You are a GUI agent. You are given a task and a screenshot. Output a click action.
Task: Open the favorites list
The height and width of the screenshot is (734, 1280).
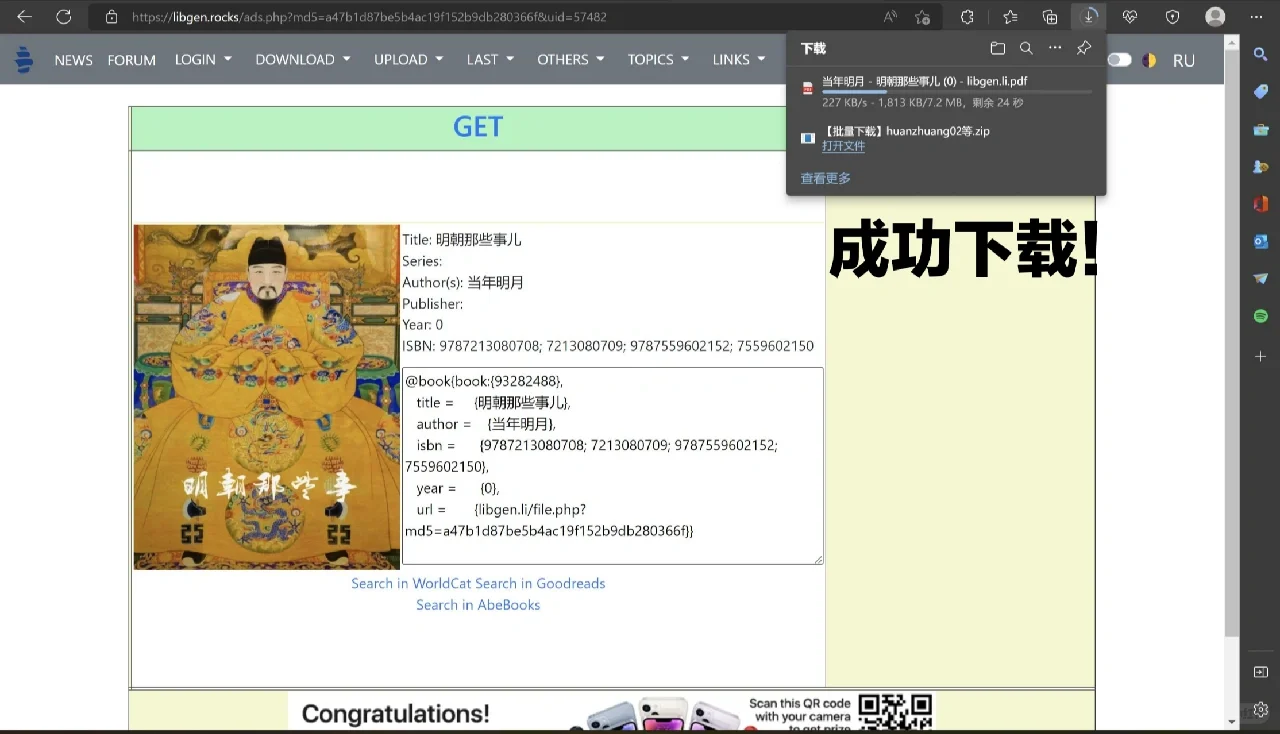(1010, 17)
